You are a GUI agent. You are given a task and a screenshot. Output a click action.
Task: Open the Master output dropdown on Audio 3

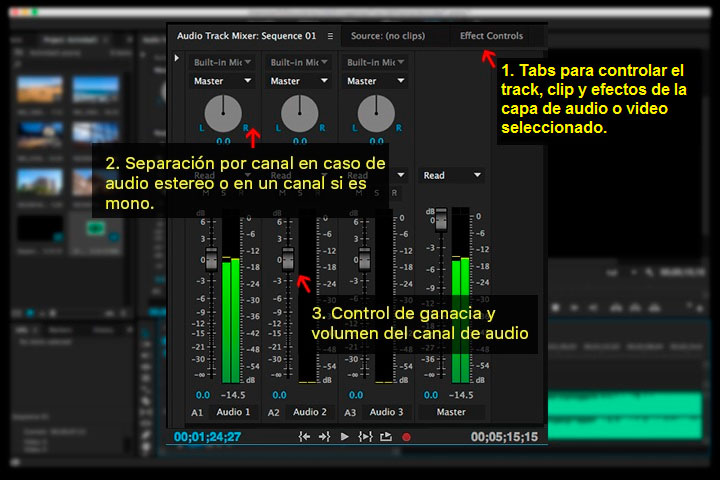pos(376,81)
